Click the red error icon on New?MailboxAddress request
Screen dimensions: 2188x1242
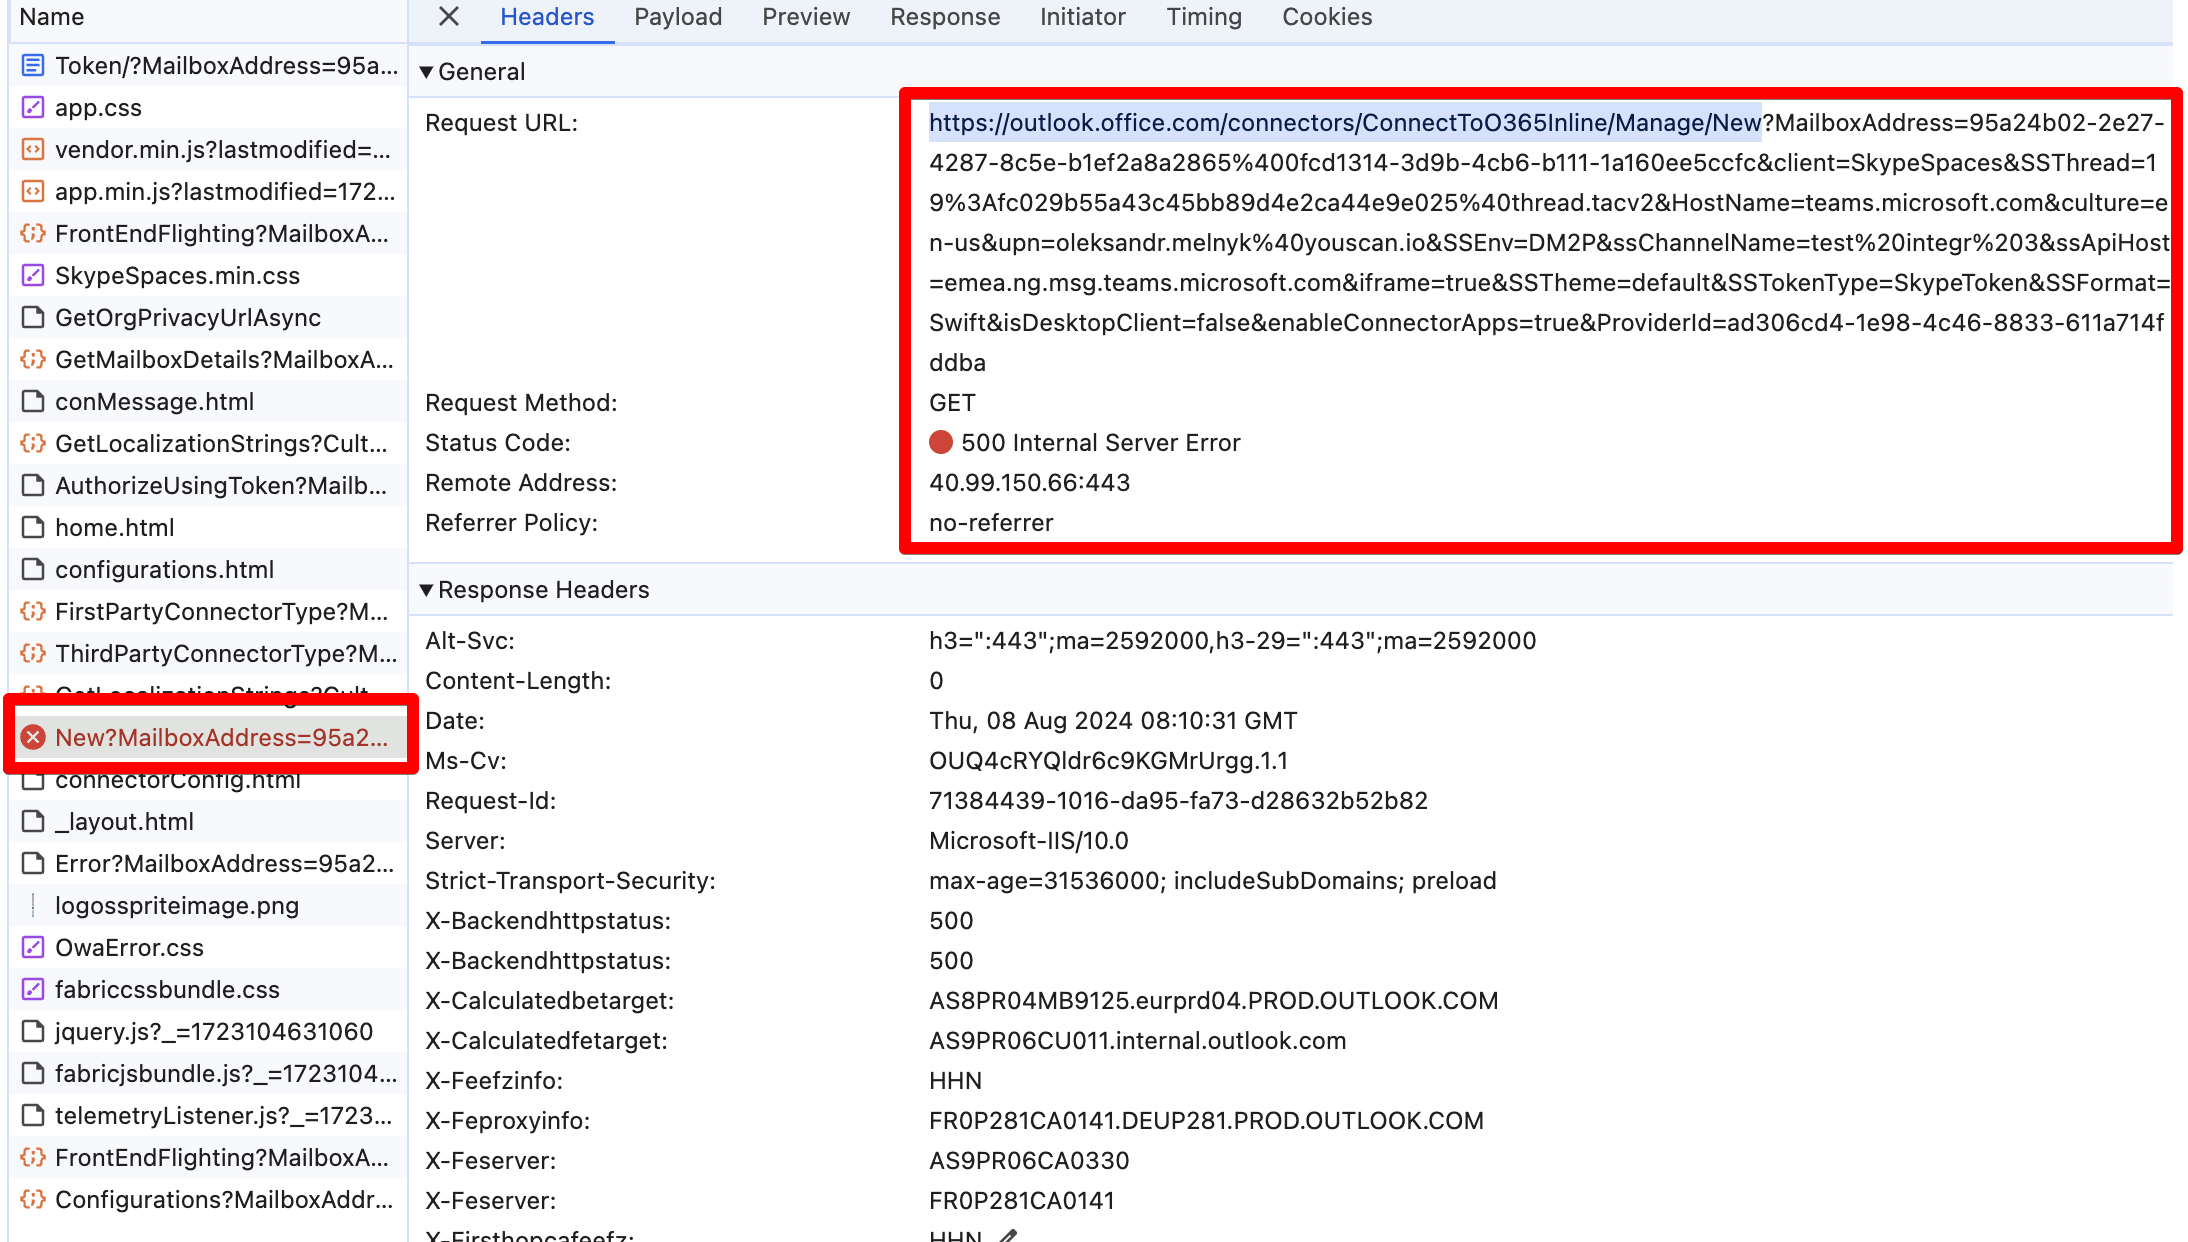(x=33, y=738)
